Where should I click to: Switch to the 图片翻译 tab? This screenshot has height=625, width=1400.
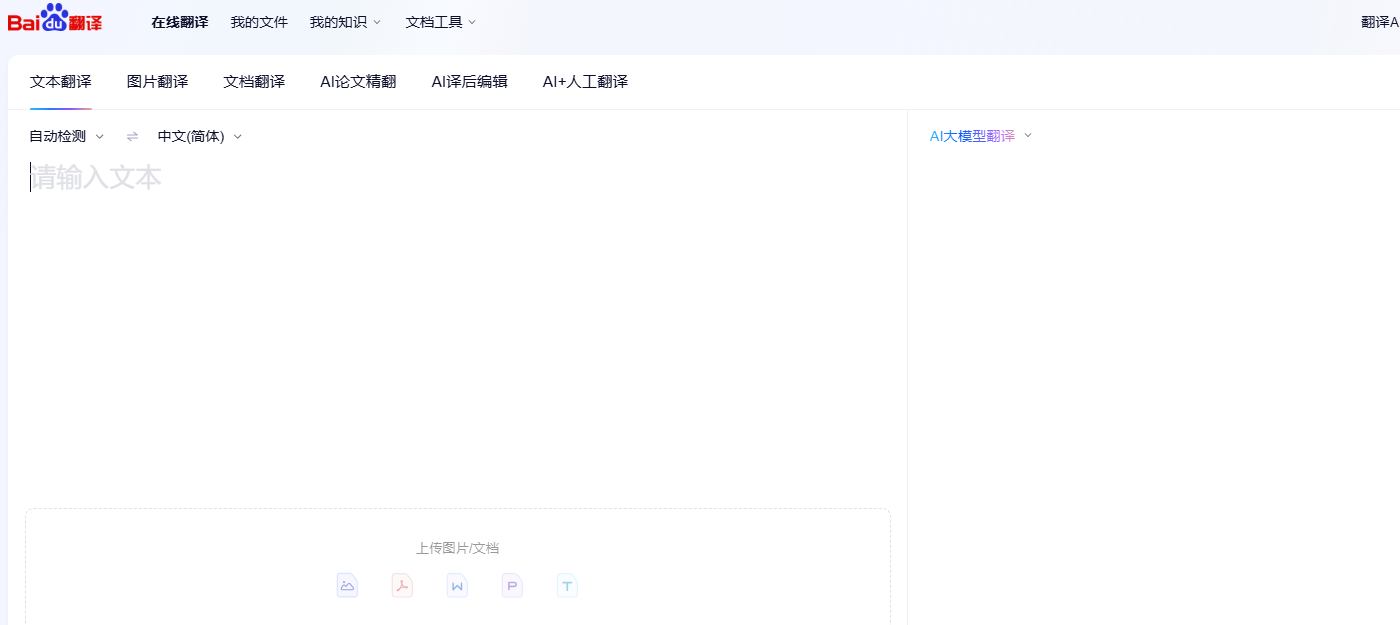(x=157, y=82)
